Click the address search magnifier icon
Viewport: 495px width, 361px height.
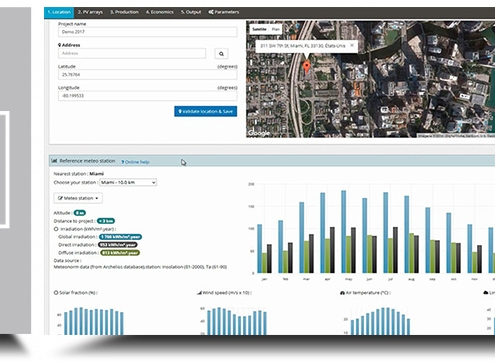tap(221, 54)
